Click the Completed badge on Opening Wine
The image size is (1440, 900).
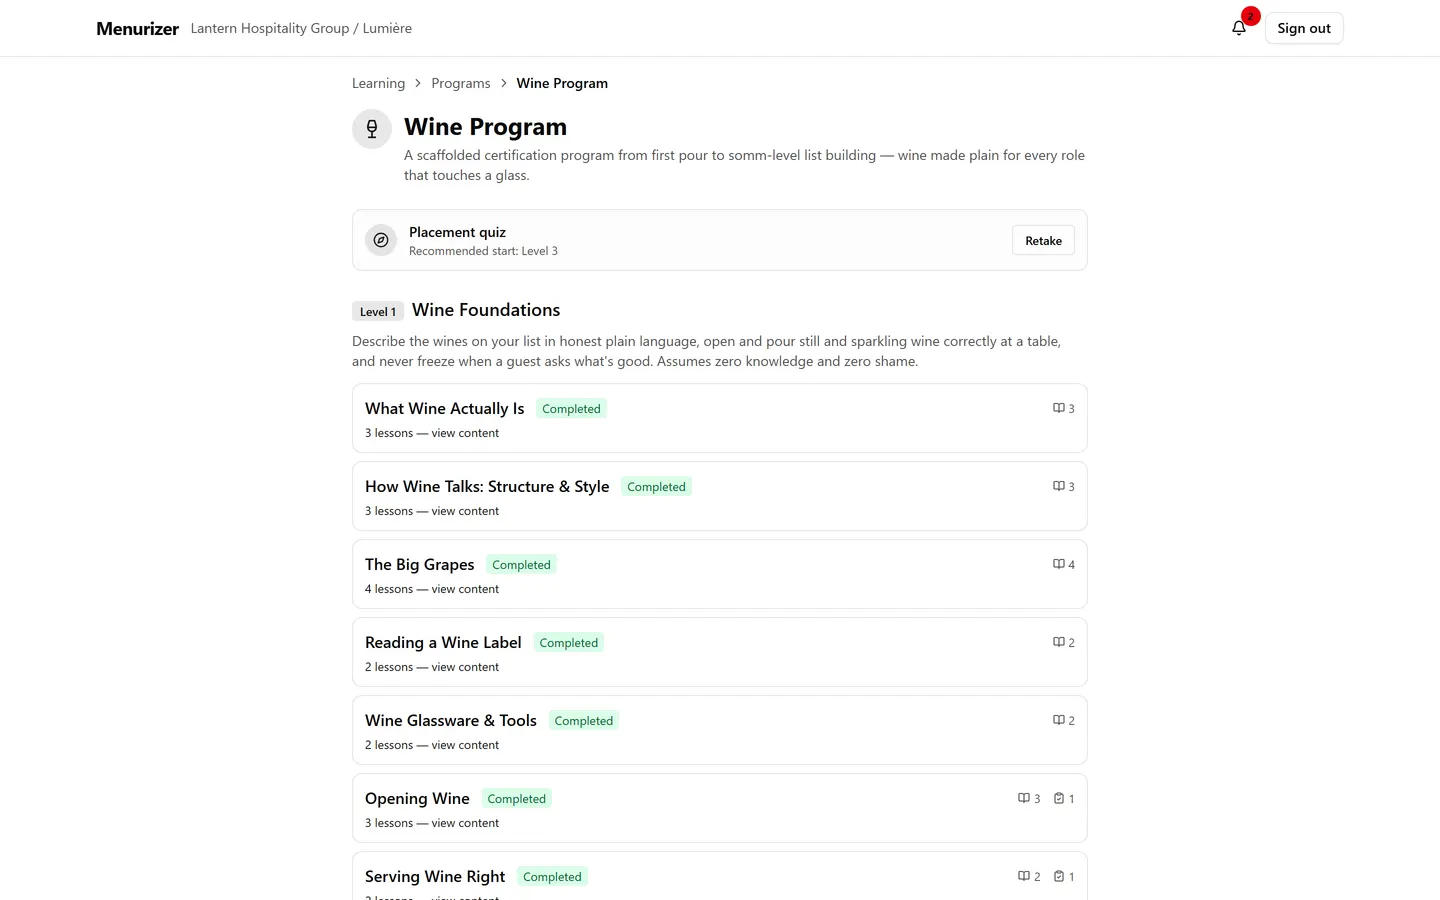point(517,798)
